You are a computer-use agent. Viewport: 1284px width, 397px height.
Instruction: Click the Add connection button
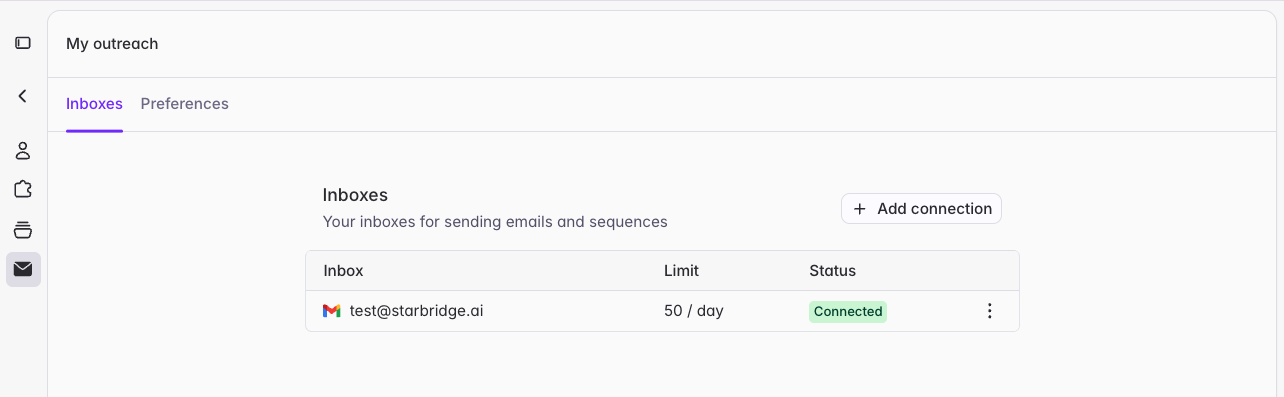pos(921,209)
